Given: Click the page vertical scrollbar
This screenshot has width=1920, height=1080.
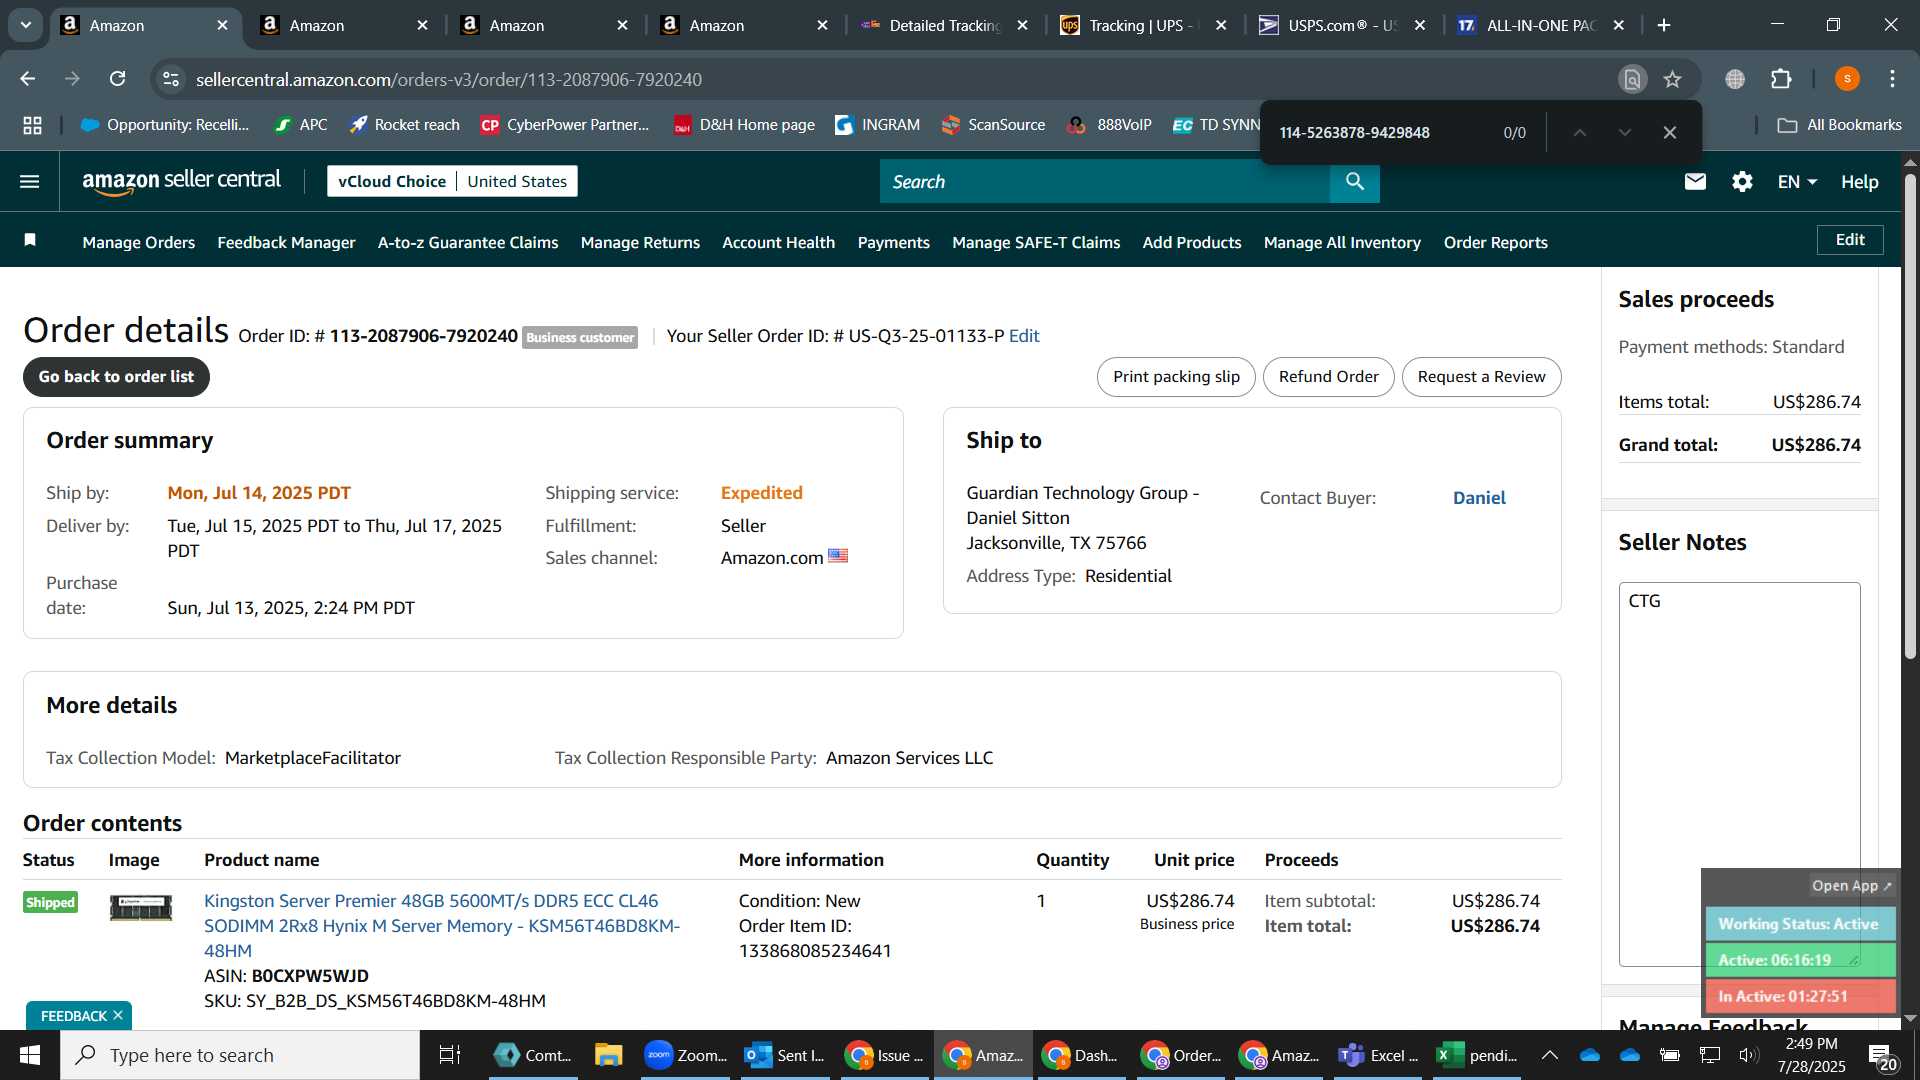Looking at the screenshot, I should pyautogui.click(x=1910, y=415).
